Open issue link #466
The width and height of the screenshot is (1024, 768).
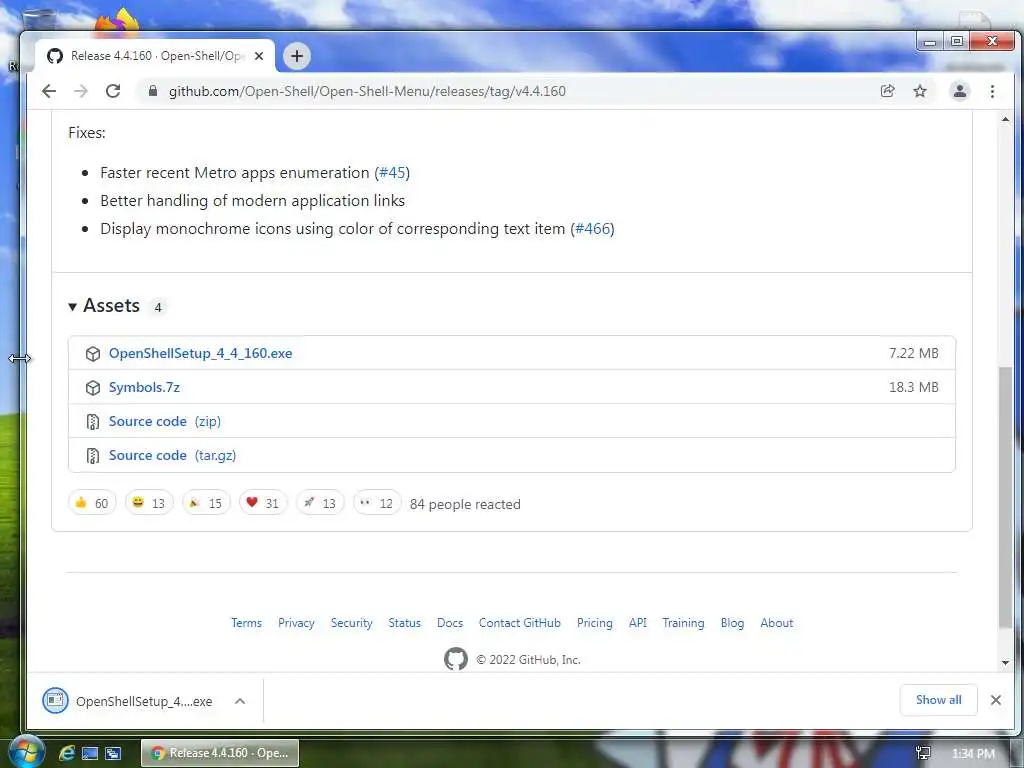(592, 229)
